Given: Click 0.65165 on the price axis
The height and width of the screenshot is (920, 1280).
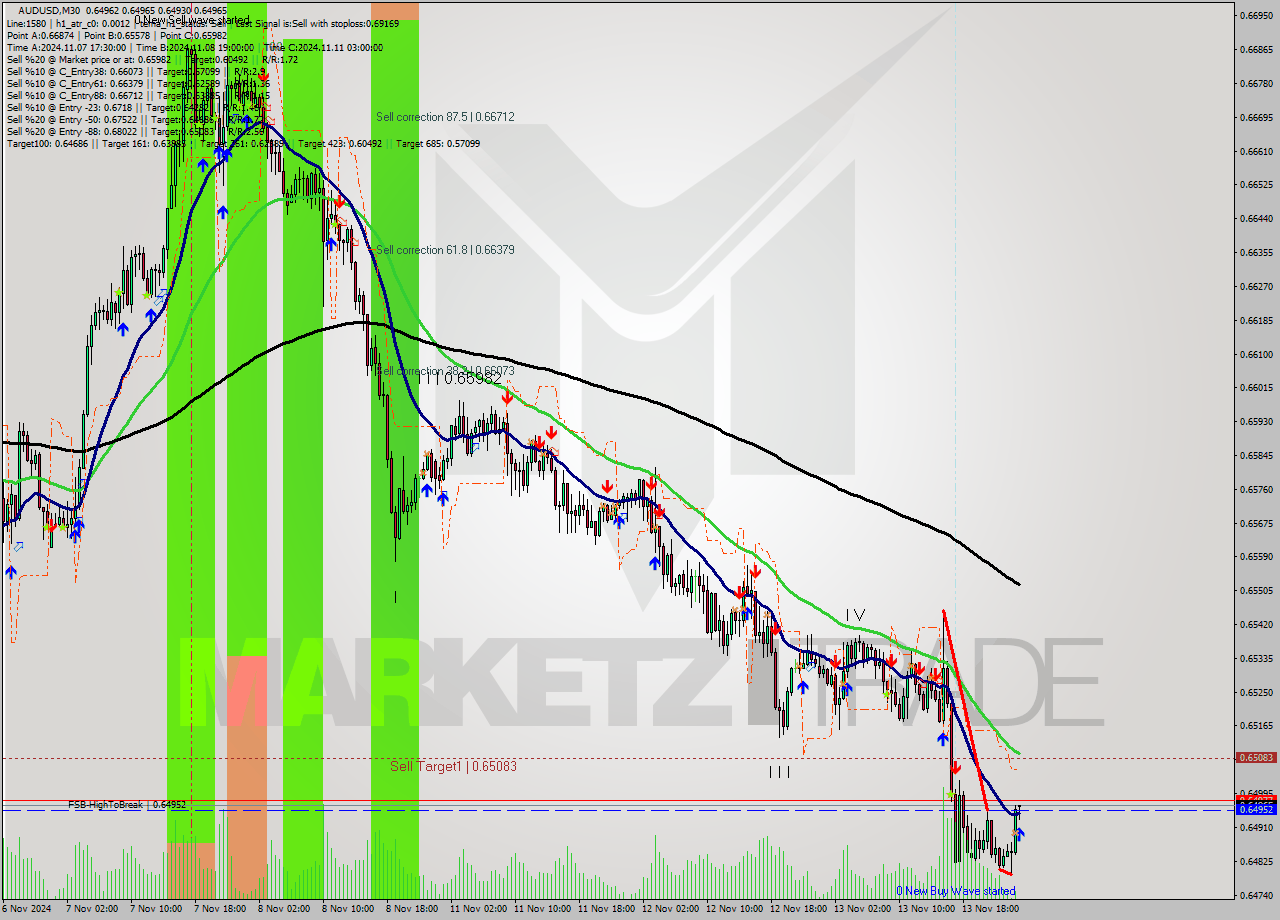Looking at the screenshot, I should tap(1257, 725).
